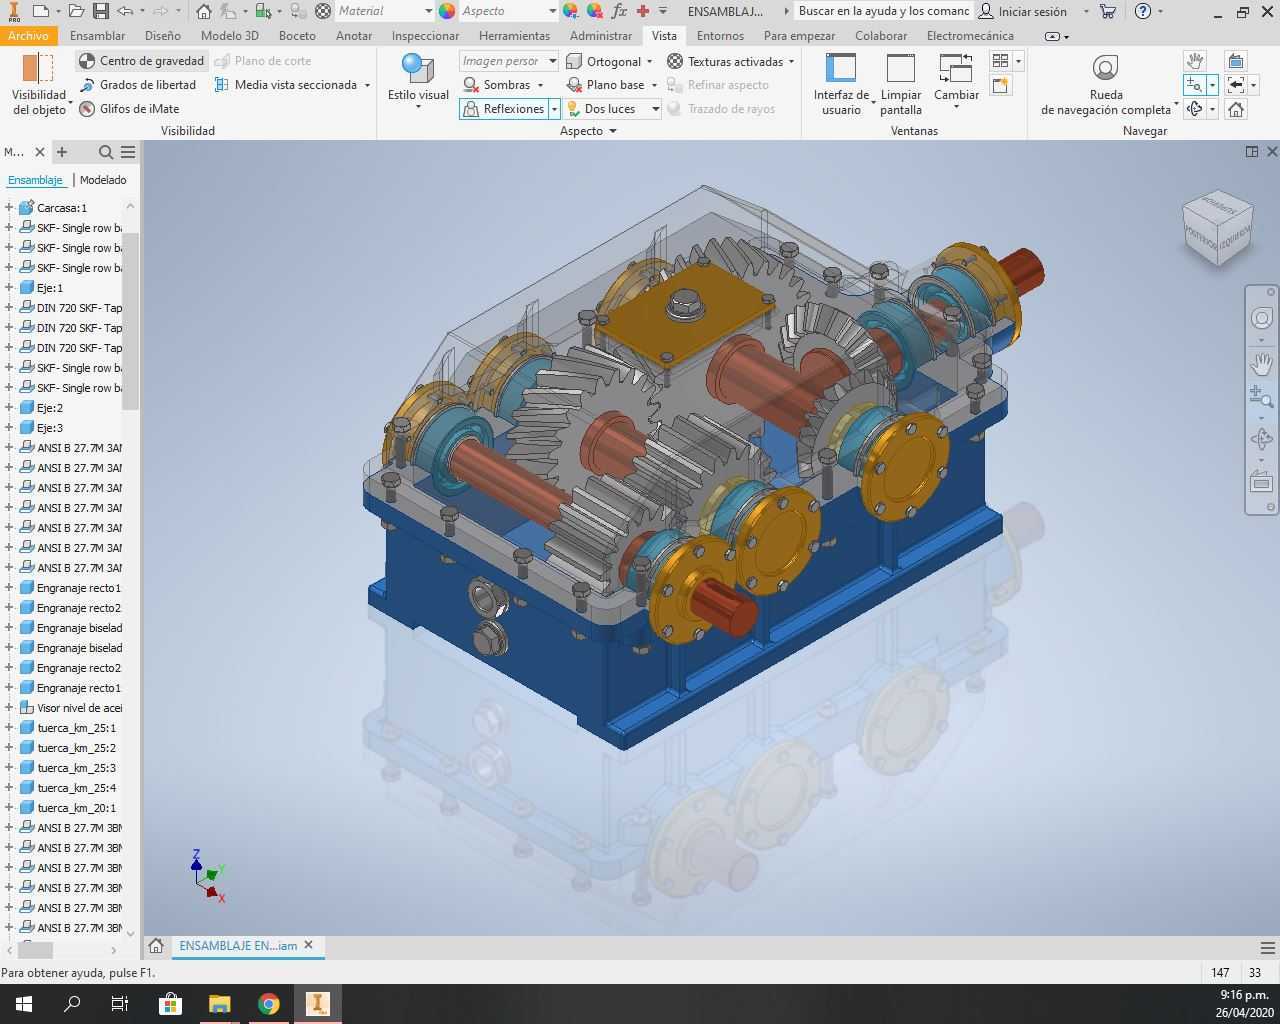Toggle Texturas activadas setting
1280x1024 pixels.
coord(731,61)
